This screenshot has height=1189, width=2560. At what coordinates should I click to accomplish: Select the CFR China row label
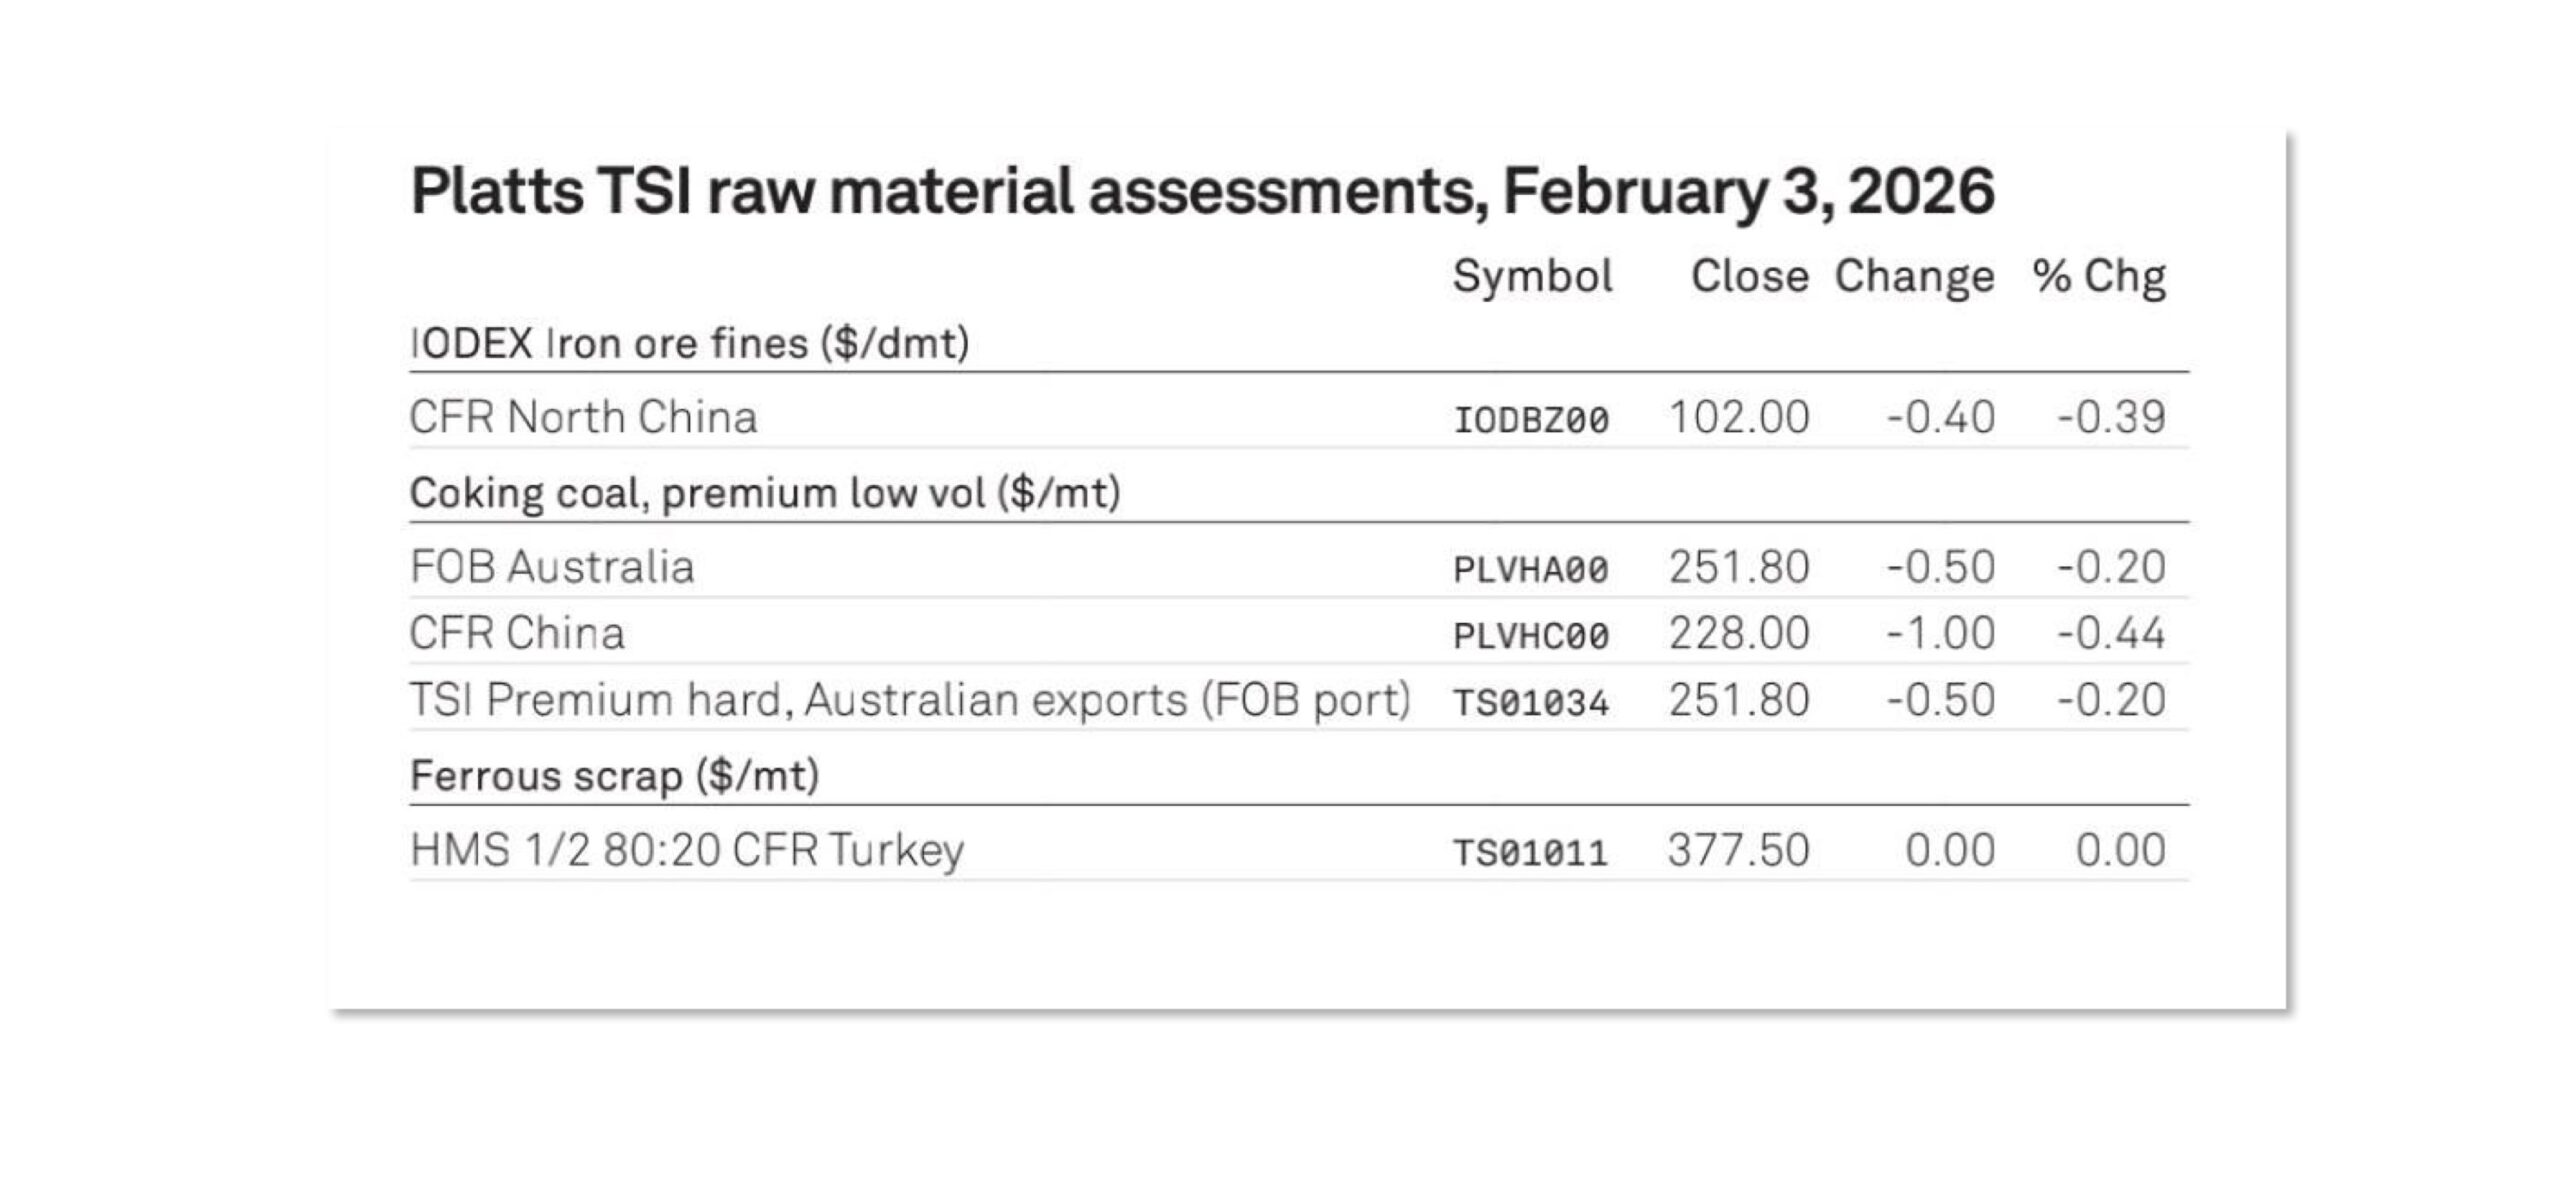(x=517, y=633)
